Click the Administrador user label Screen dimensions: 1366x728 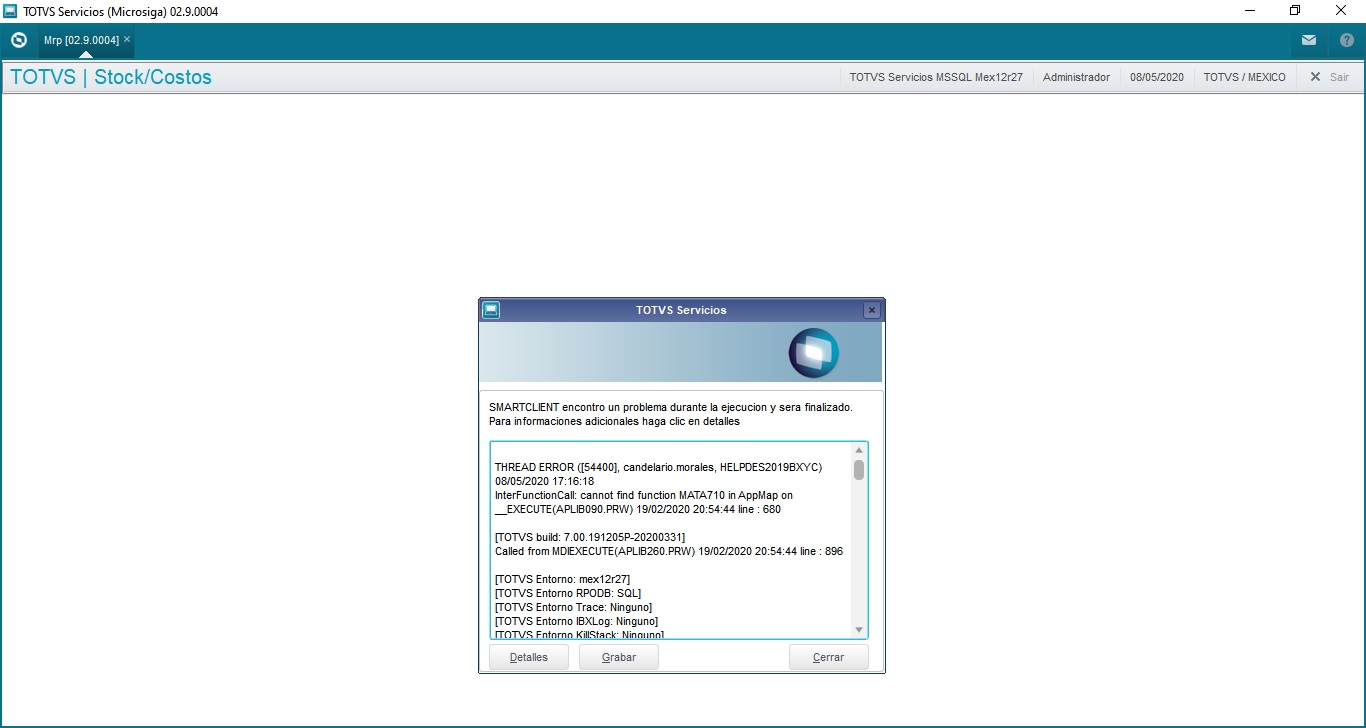coord(1076,77)
